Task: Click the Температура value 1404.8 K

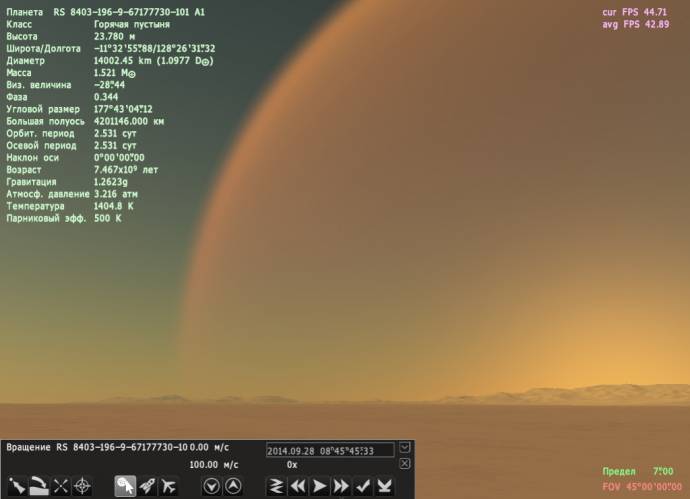Action: pyautogui.click(x=113, y=206)
